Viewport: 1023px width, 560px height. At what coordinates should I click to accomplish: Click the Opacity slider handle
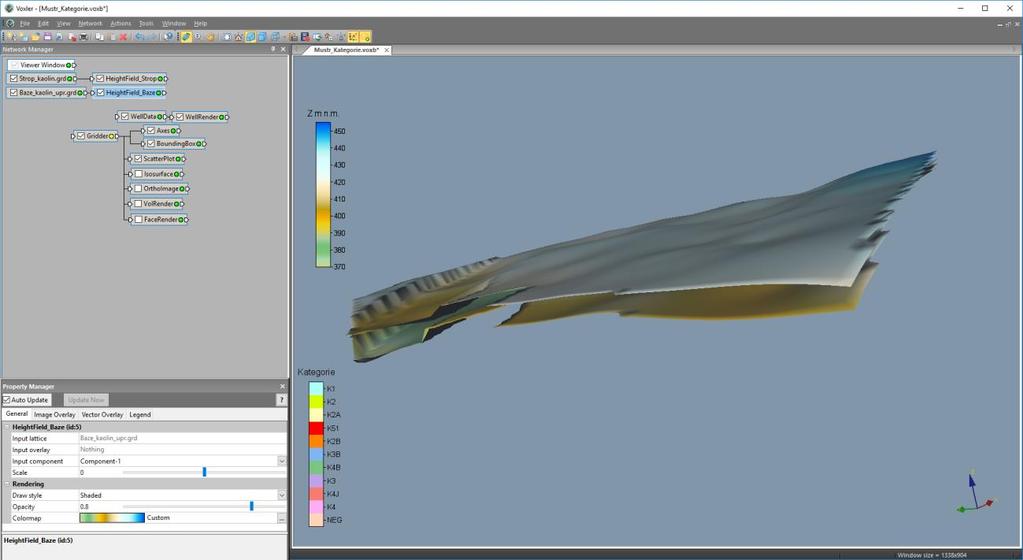tap(251, 506)
